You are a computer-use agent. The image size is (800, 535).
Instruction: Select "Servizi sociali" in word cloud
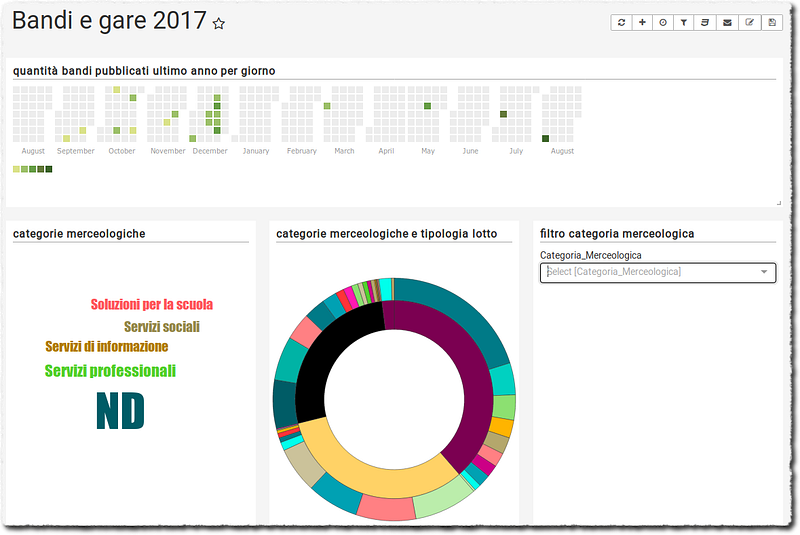162,326
